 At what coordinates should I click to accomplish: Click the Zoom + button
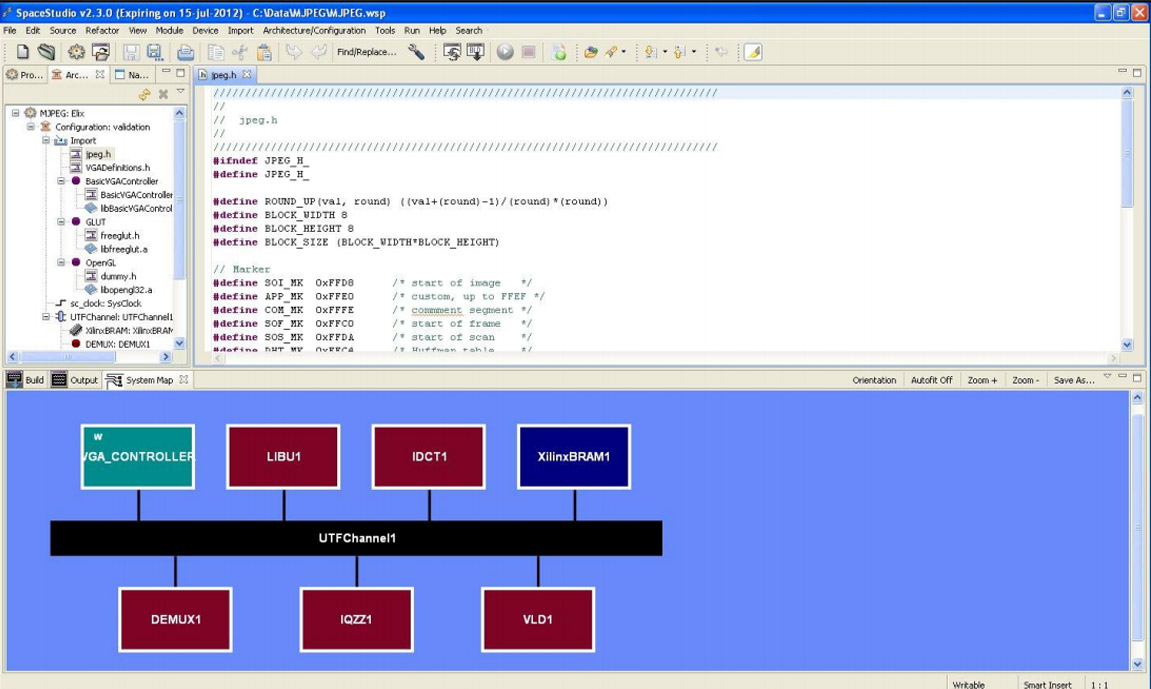(982, 380)
